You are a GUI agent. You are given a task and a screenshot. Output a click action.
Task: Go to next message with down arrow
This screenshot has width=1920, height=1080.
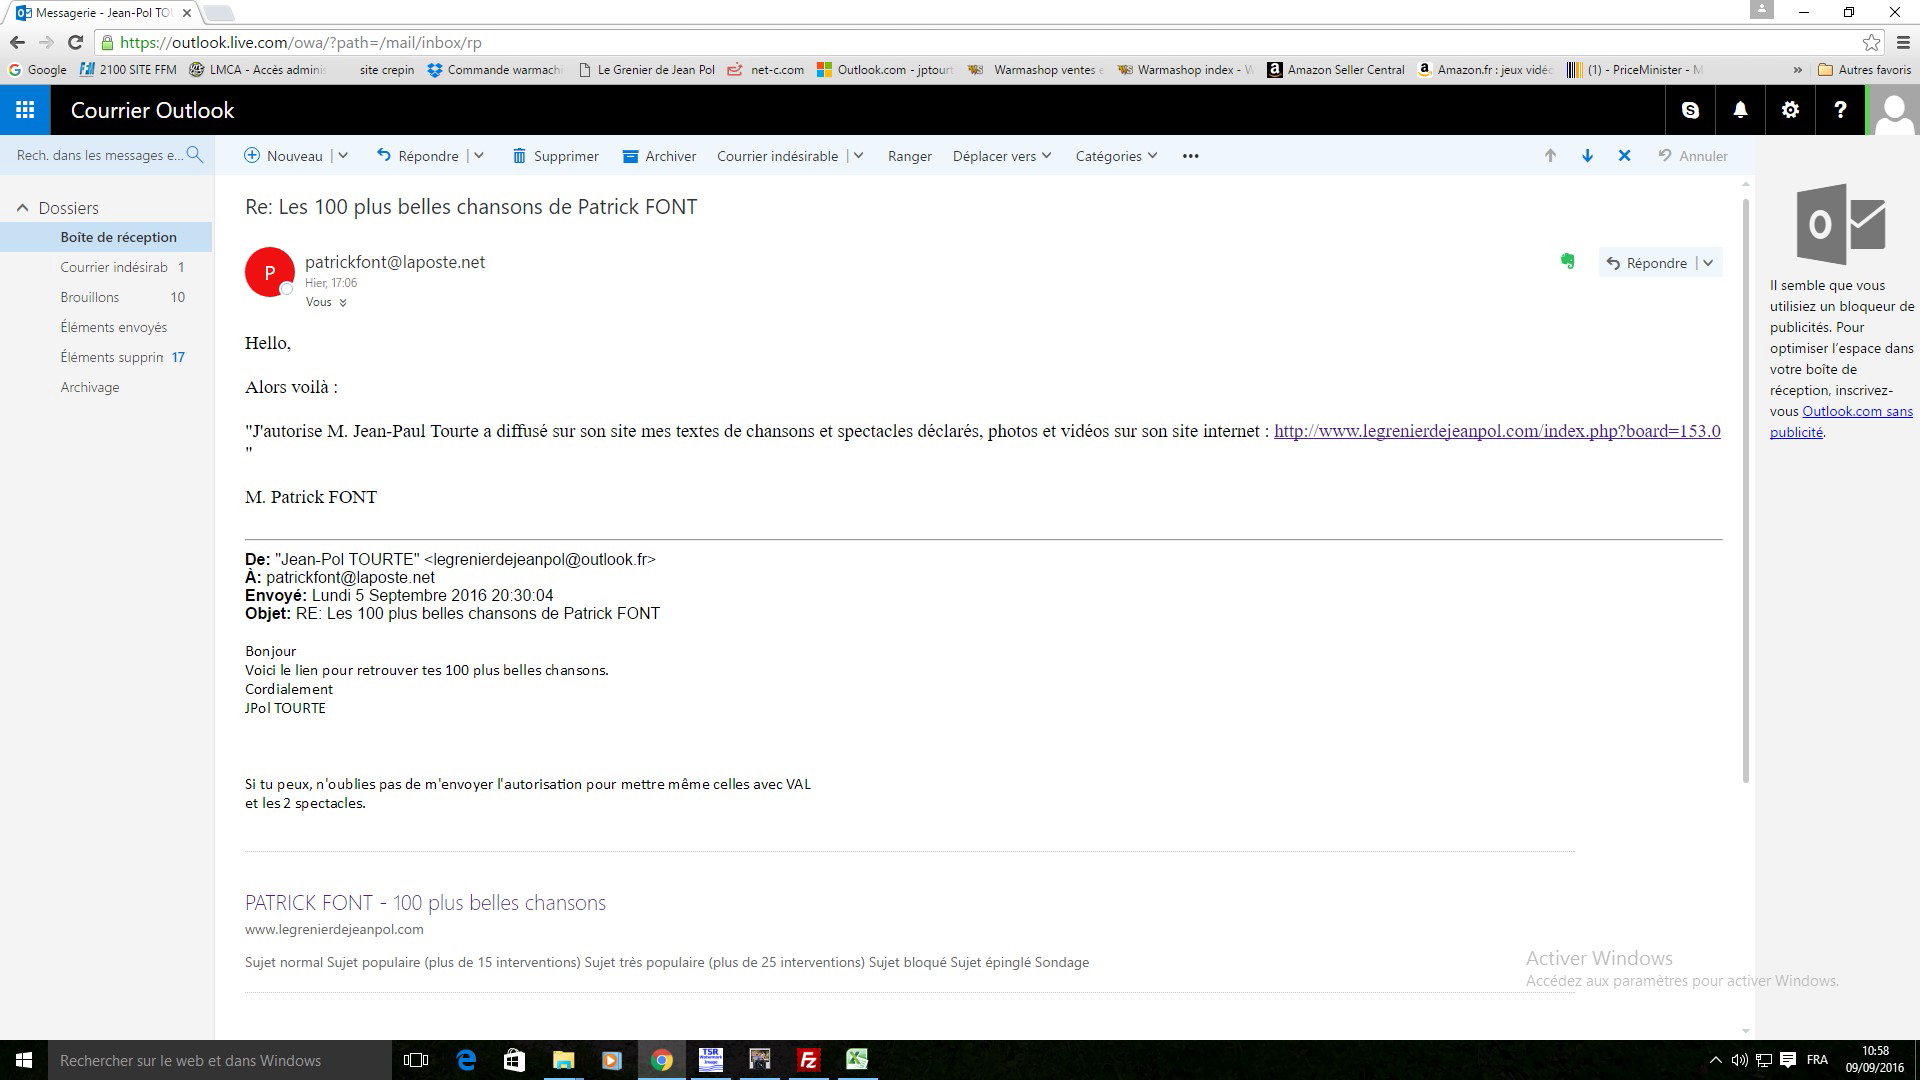click(x=1587, y=156)
